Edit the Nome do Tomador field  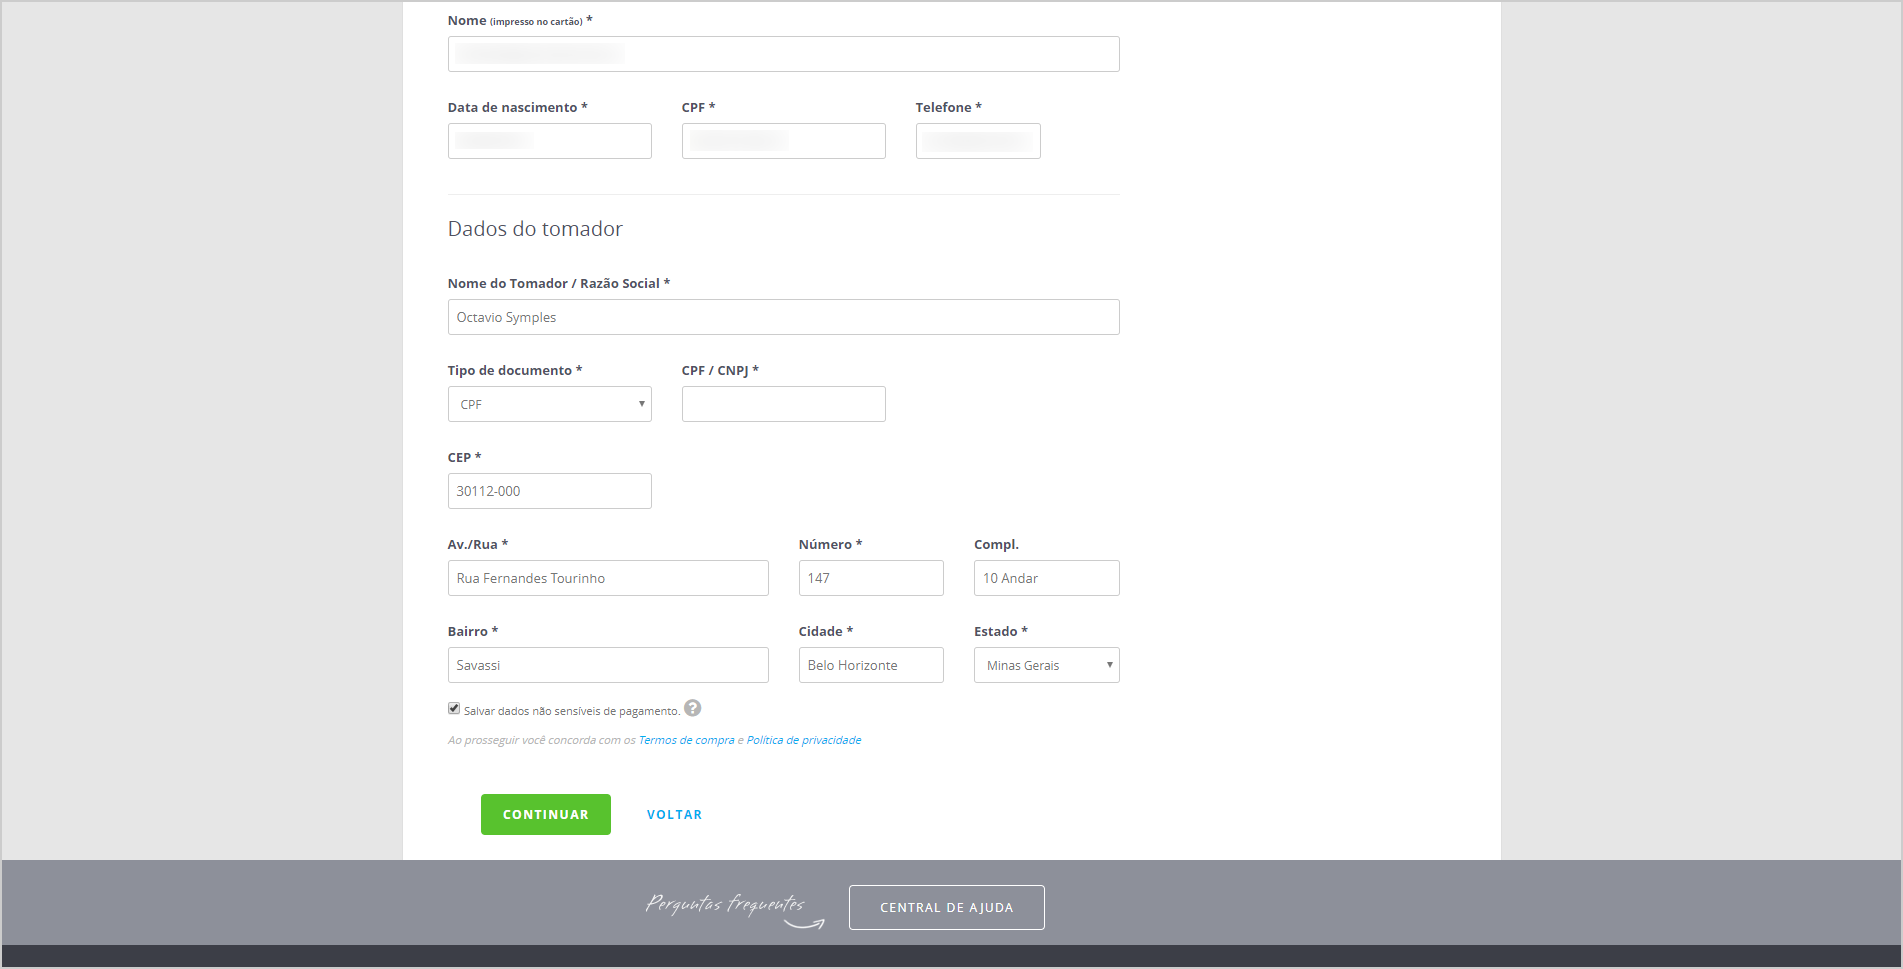tap(783, 317)
